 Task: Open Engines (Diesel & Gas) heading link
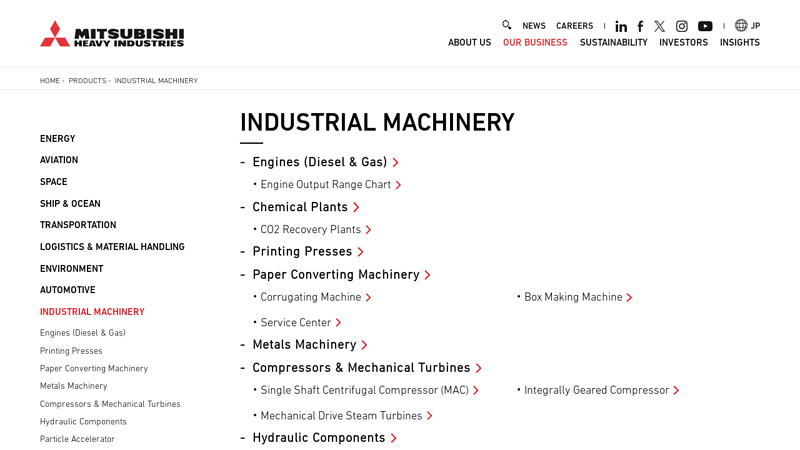(x=326, y=162)
